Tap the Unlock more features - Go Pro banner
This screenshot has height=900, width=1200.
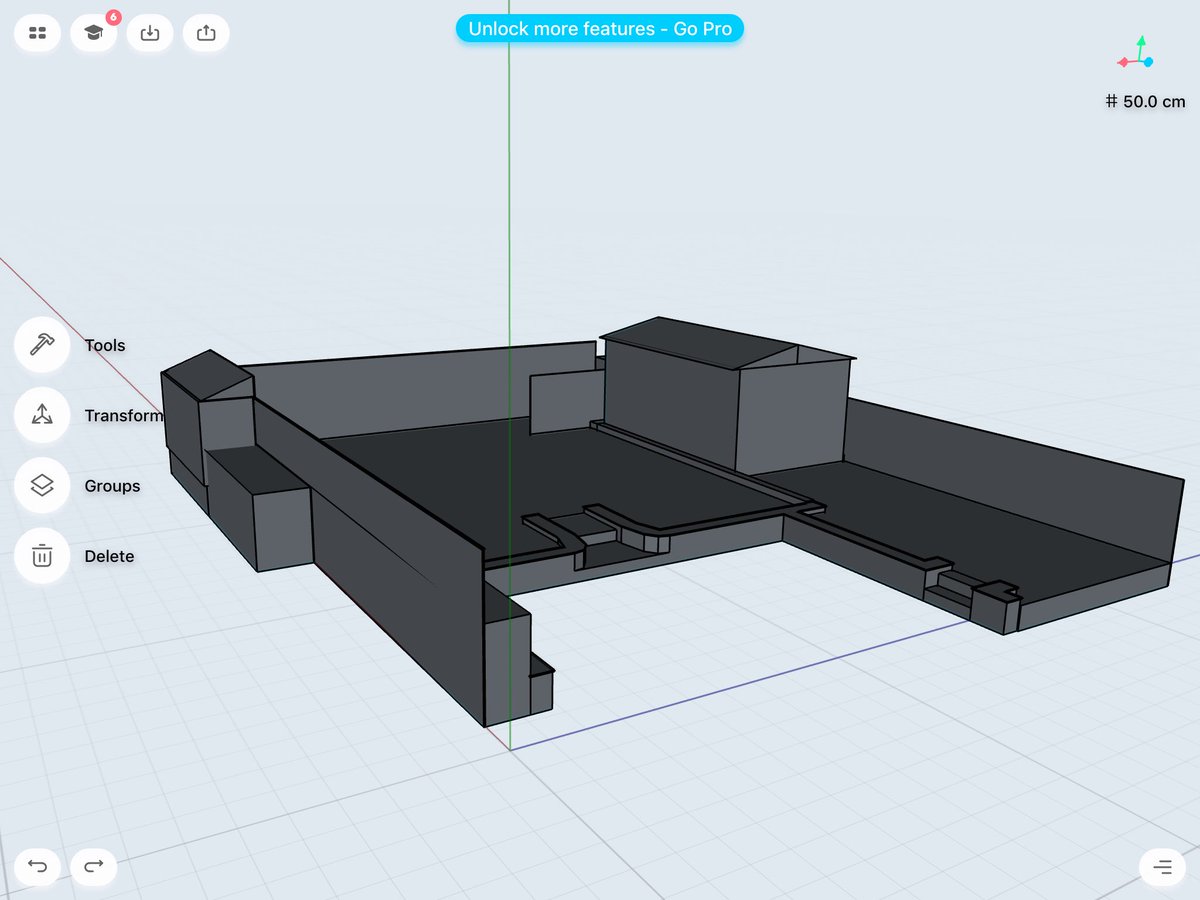[x=600, y=29]
